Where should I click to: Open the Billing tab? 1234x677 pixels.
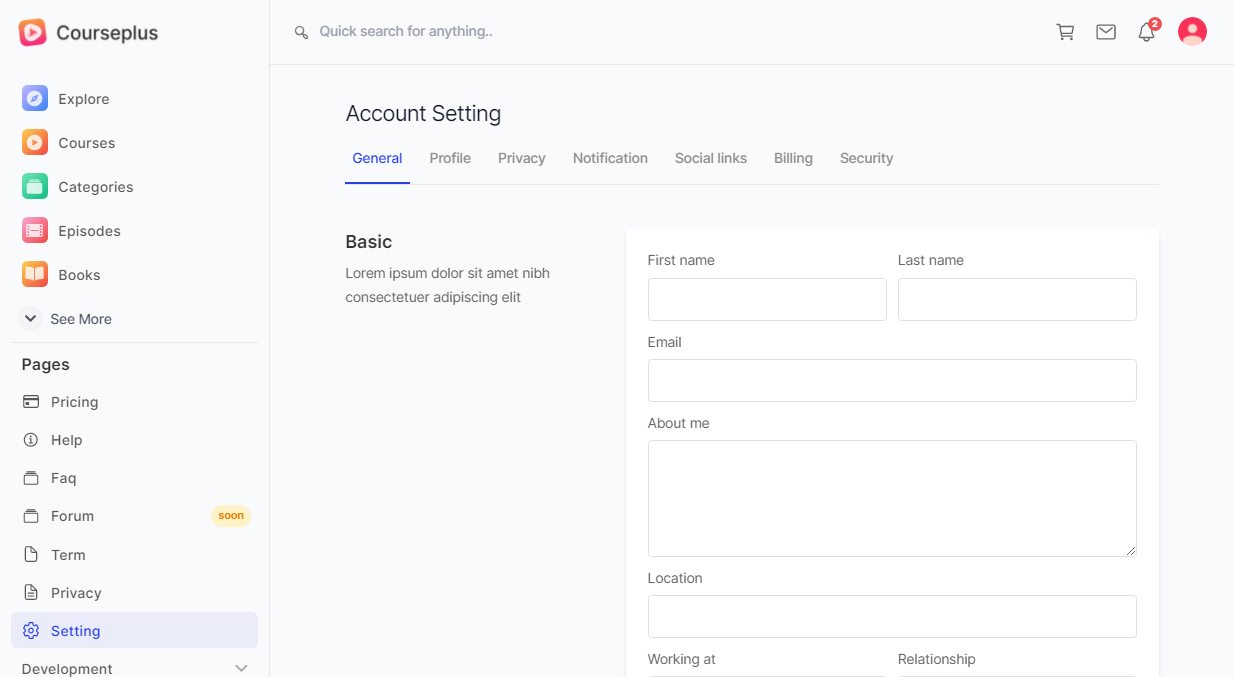tap(793, 158)
